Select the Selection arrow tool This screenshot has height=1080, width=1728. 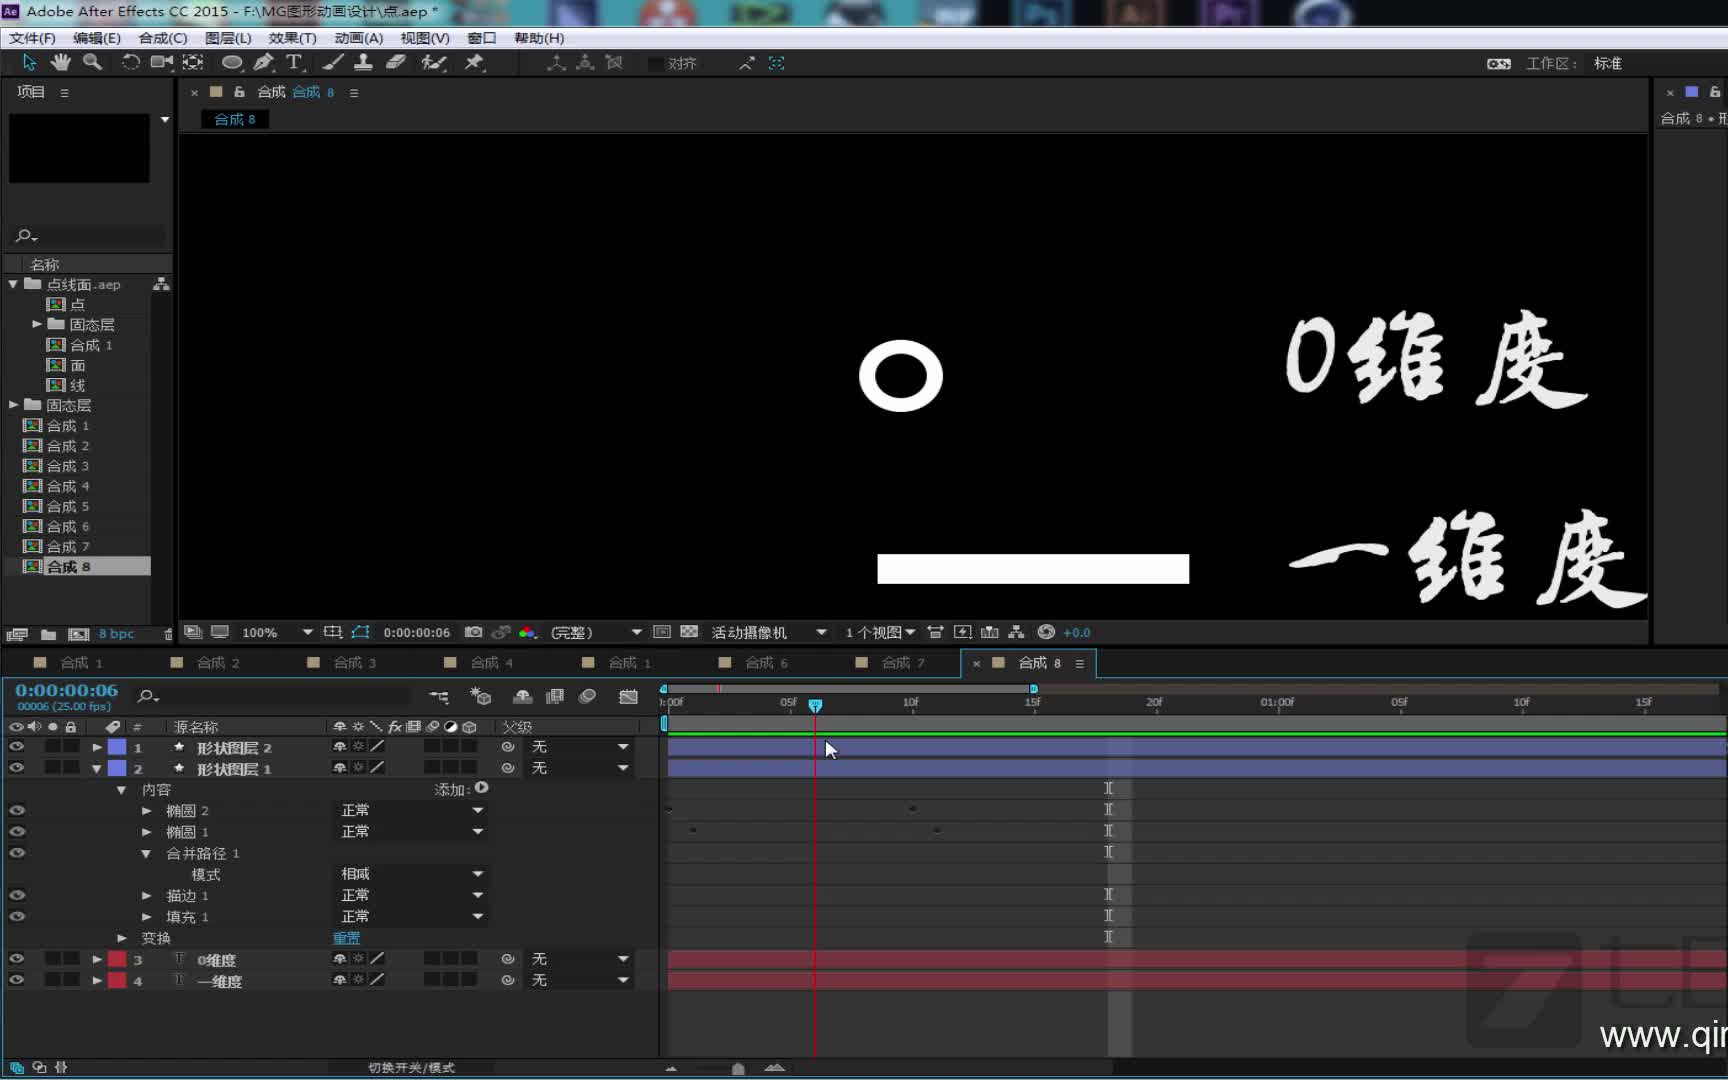[x=29, y=62]
